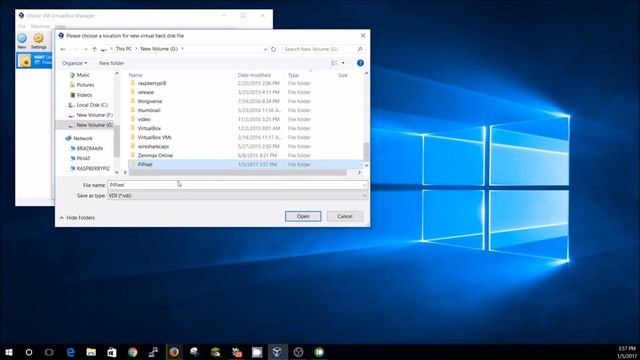640x360 pixels.
Task: Click the Open button
Action: [x=303, y=216]
